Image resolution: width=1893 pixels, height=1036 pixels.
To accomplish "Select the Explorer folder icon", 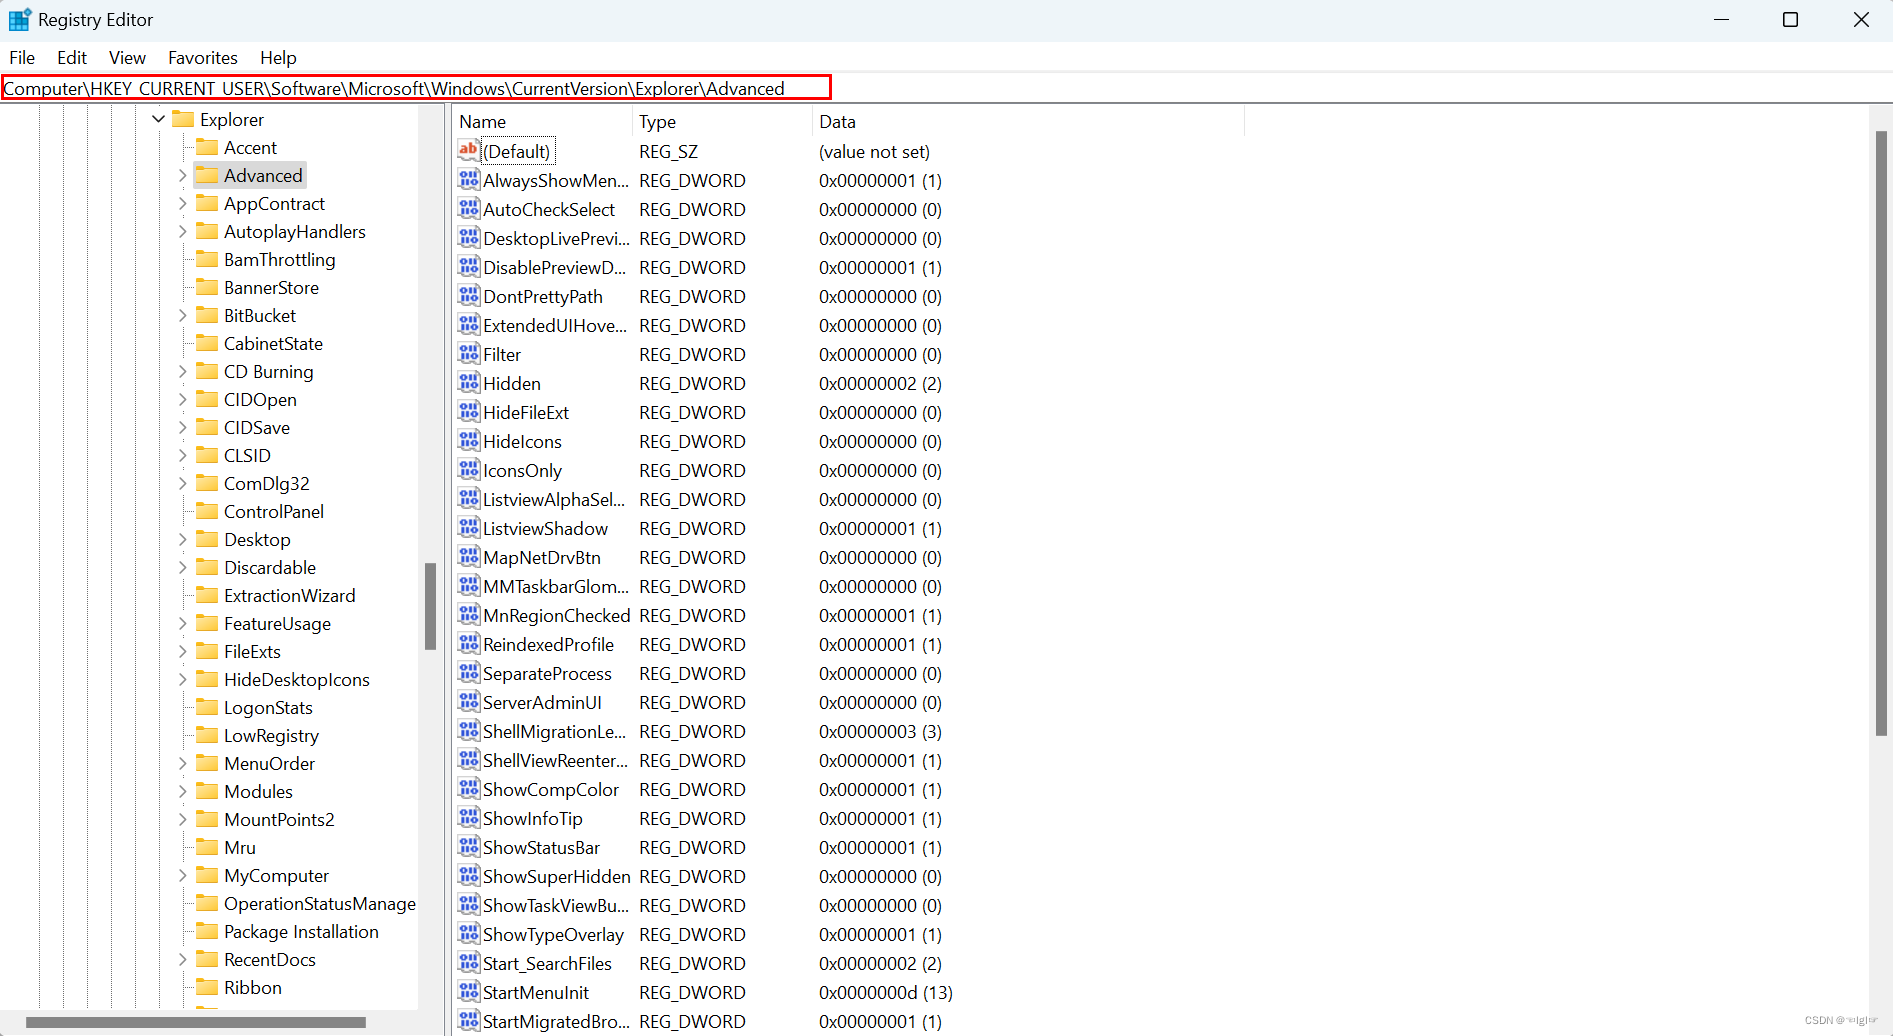I will [183, 119].
